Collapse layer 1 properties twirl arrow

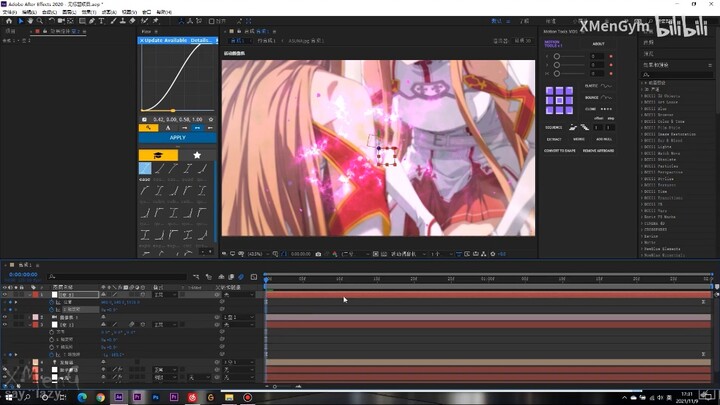pyautogui.click(x=30, y=295)
